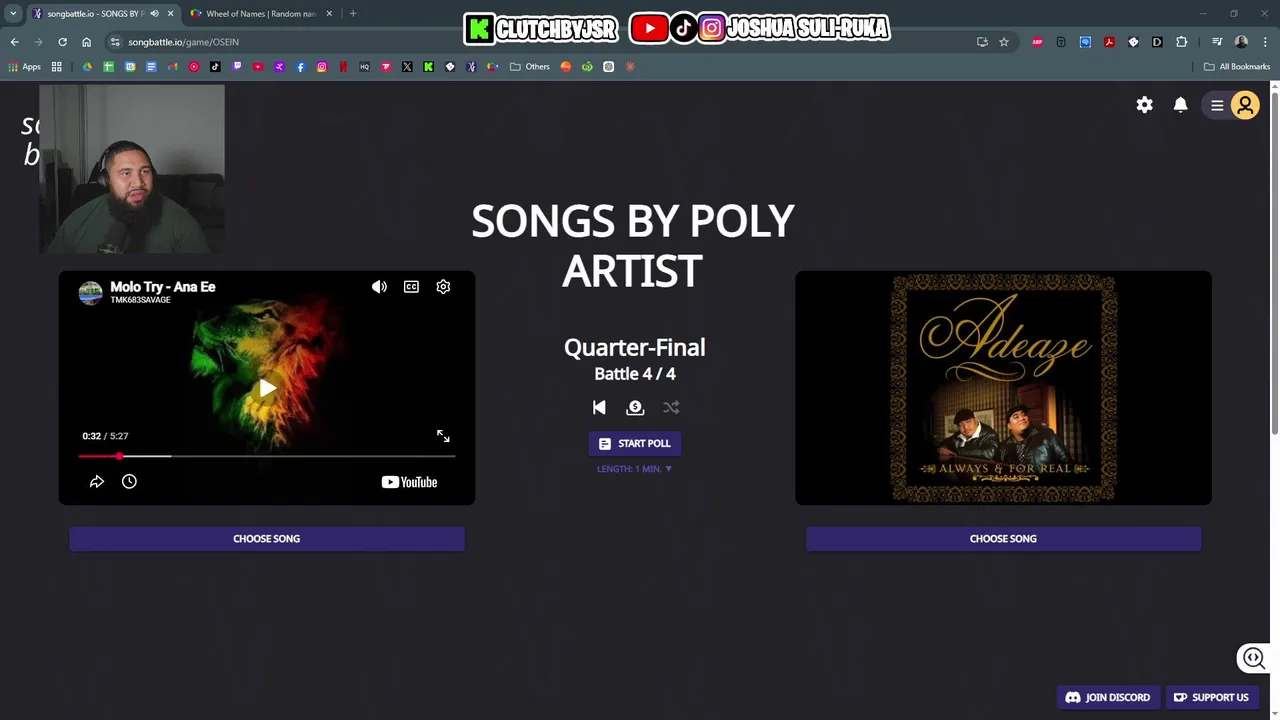The width and height of the screenshot is (1280, 720).
Task: Share the Molo Try video
Action: (x=97, y=482)
